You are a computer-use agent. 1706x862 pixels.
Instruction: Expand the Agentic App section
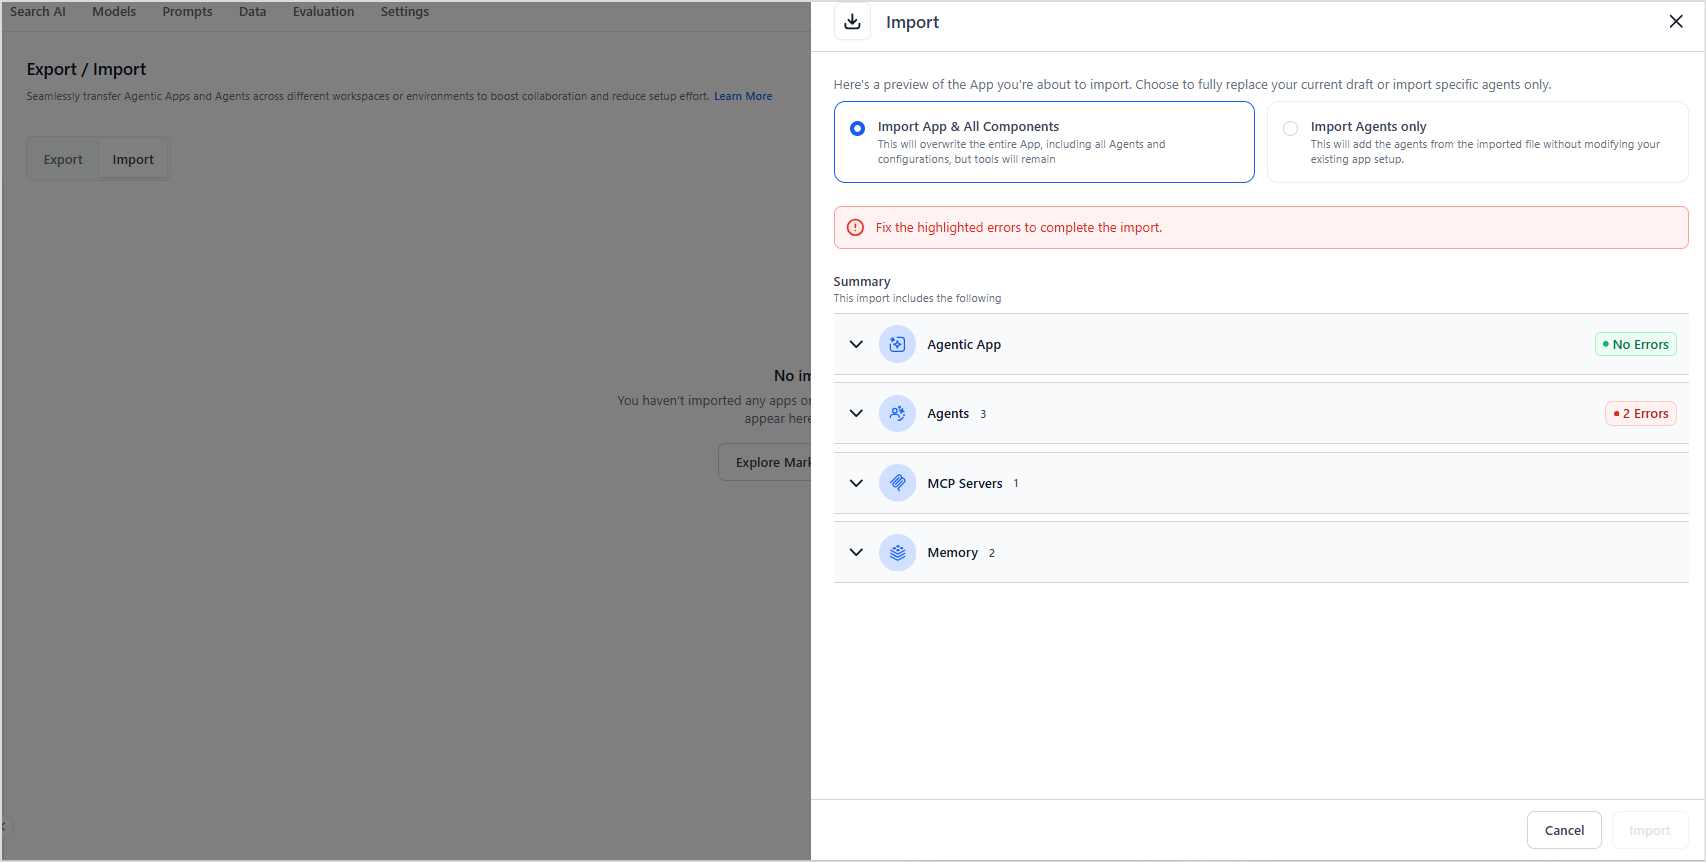tap(856, 344)
